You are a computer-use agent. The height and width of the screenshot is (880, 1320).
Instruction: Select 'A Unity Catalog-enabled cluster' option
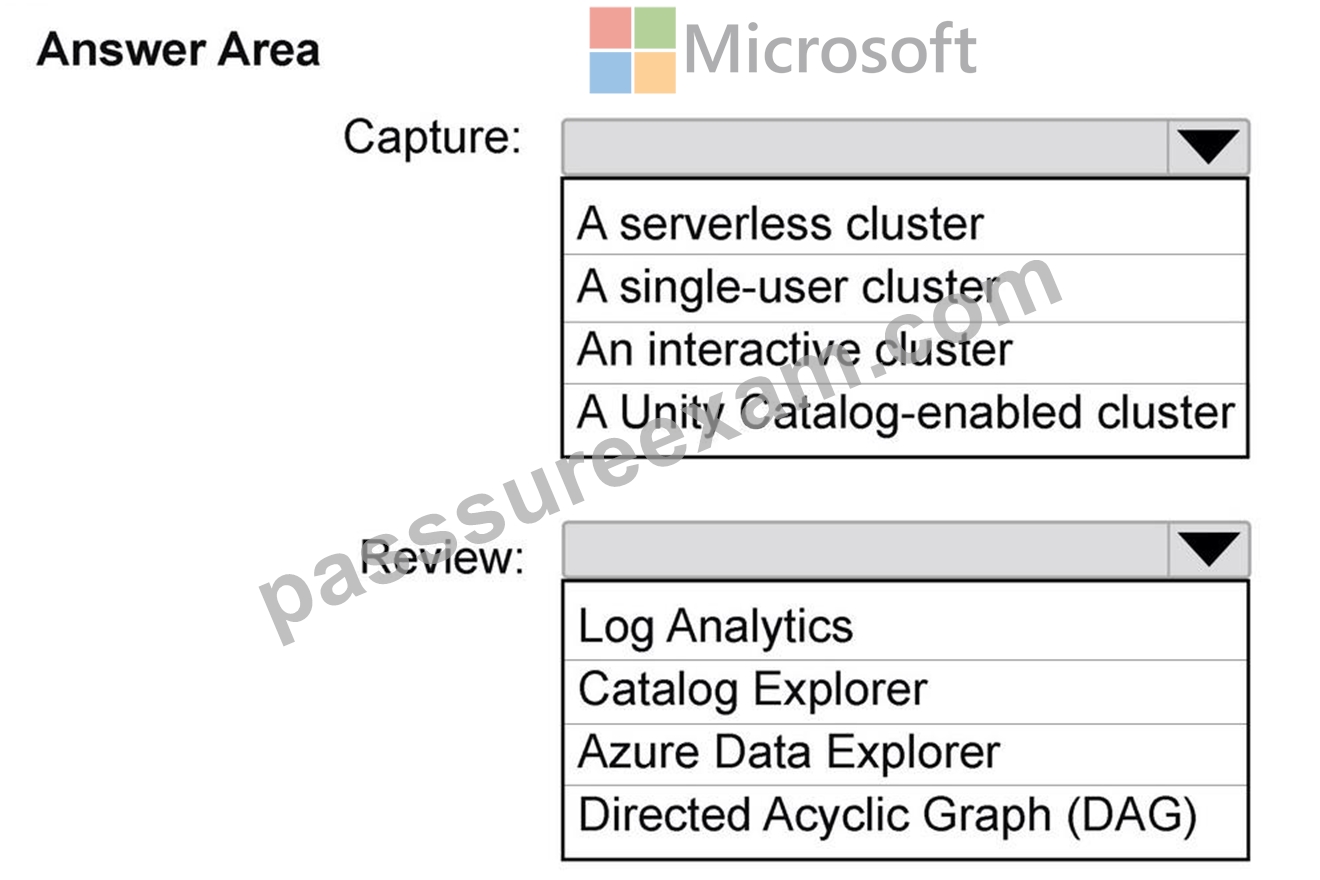click(x=905, y=413)
